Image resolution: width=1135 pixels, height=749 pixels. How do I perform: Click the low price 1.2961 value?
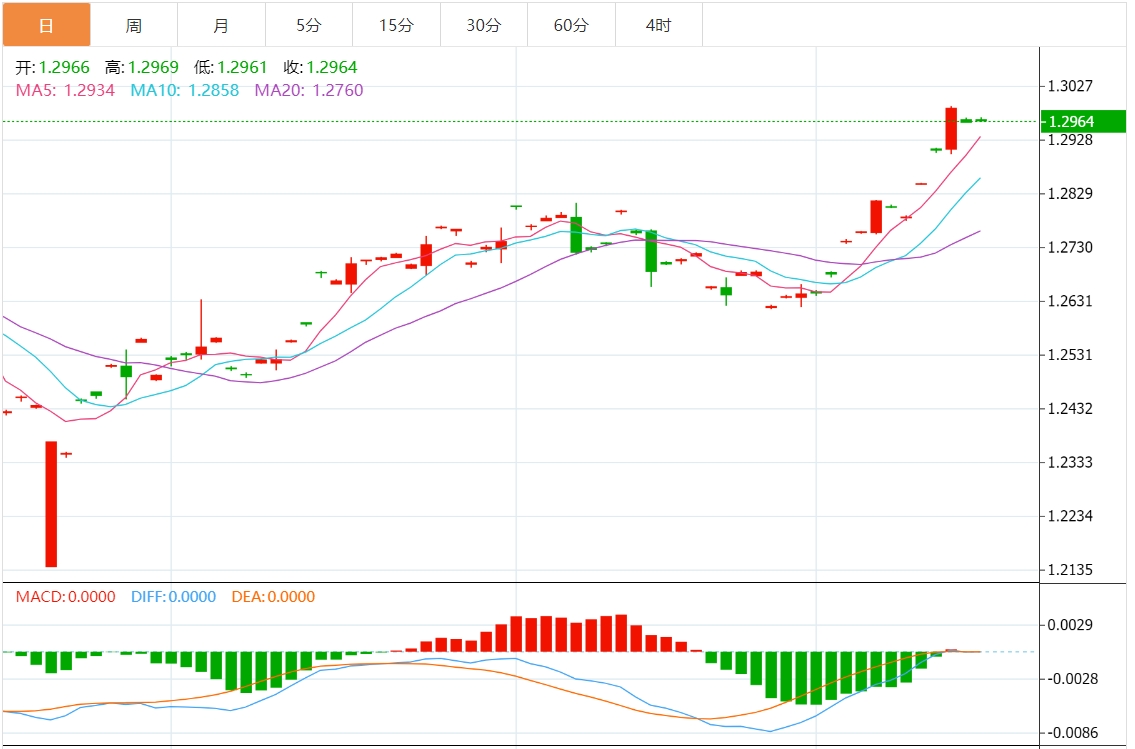242,67
